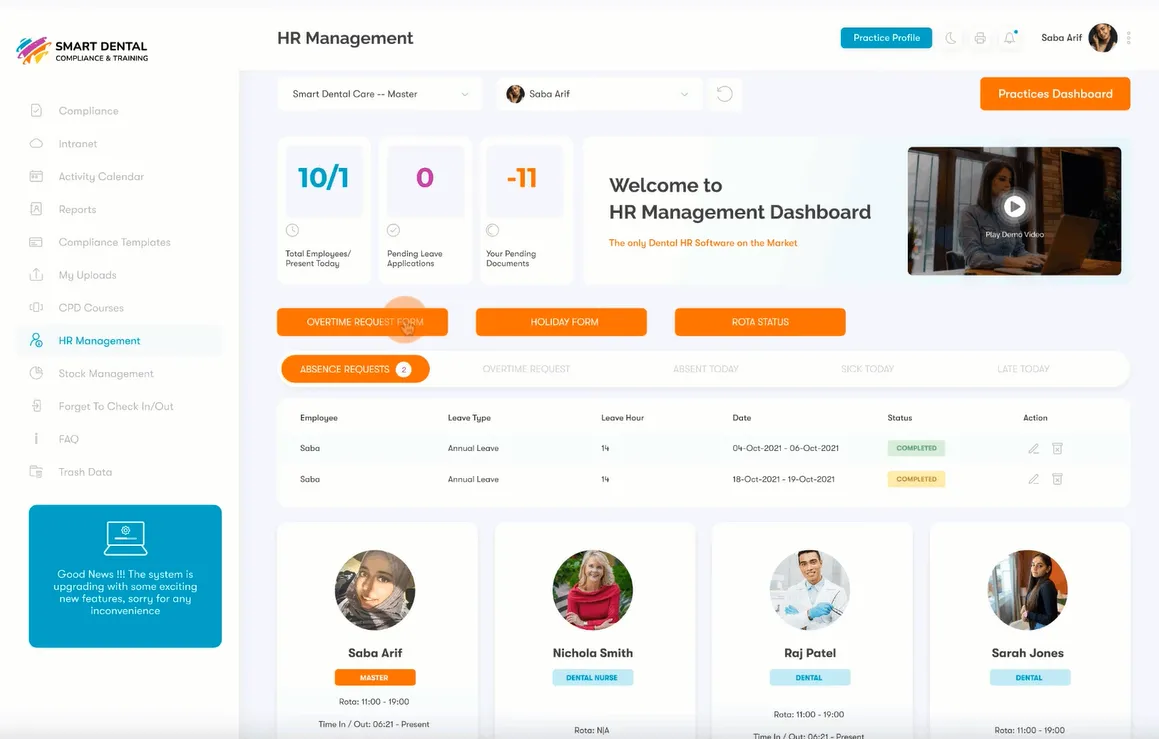1159x739 pixels.
Task: Play the demo video
Action: 1014,206
